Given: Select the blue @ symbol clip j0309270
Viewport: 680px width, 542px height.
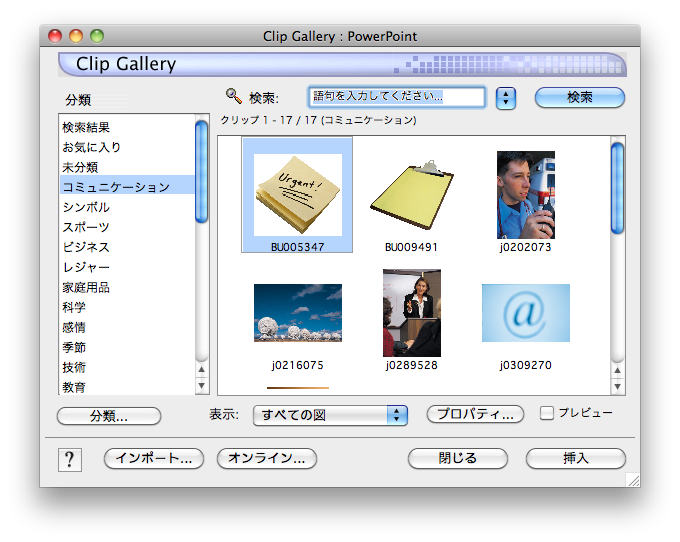Looking at the screenshot, I should 525,313.
